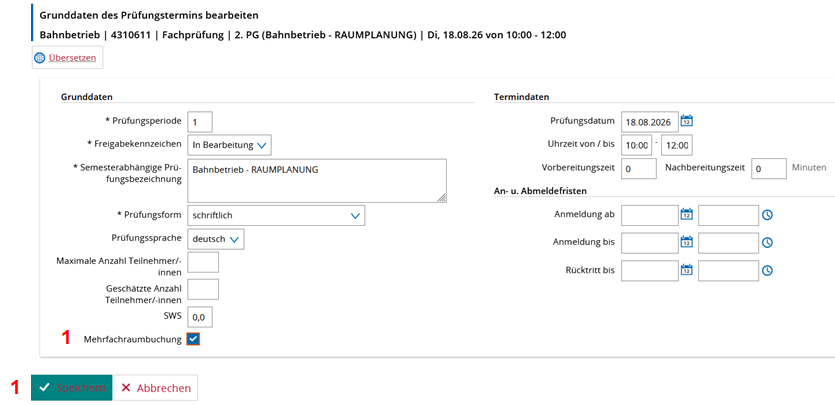Focus the Maximale Anzahl Teilnehmer/-innen field
The width and height of the screenshot is (835, 405).
coord(203,262)
